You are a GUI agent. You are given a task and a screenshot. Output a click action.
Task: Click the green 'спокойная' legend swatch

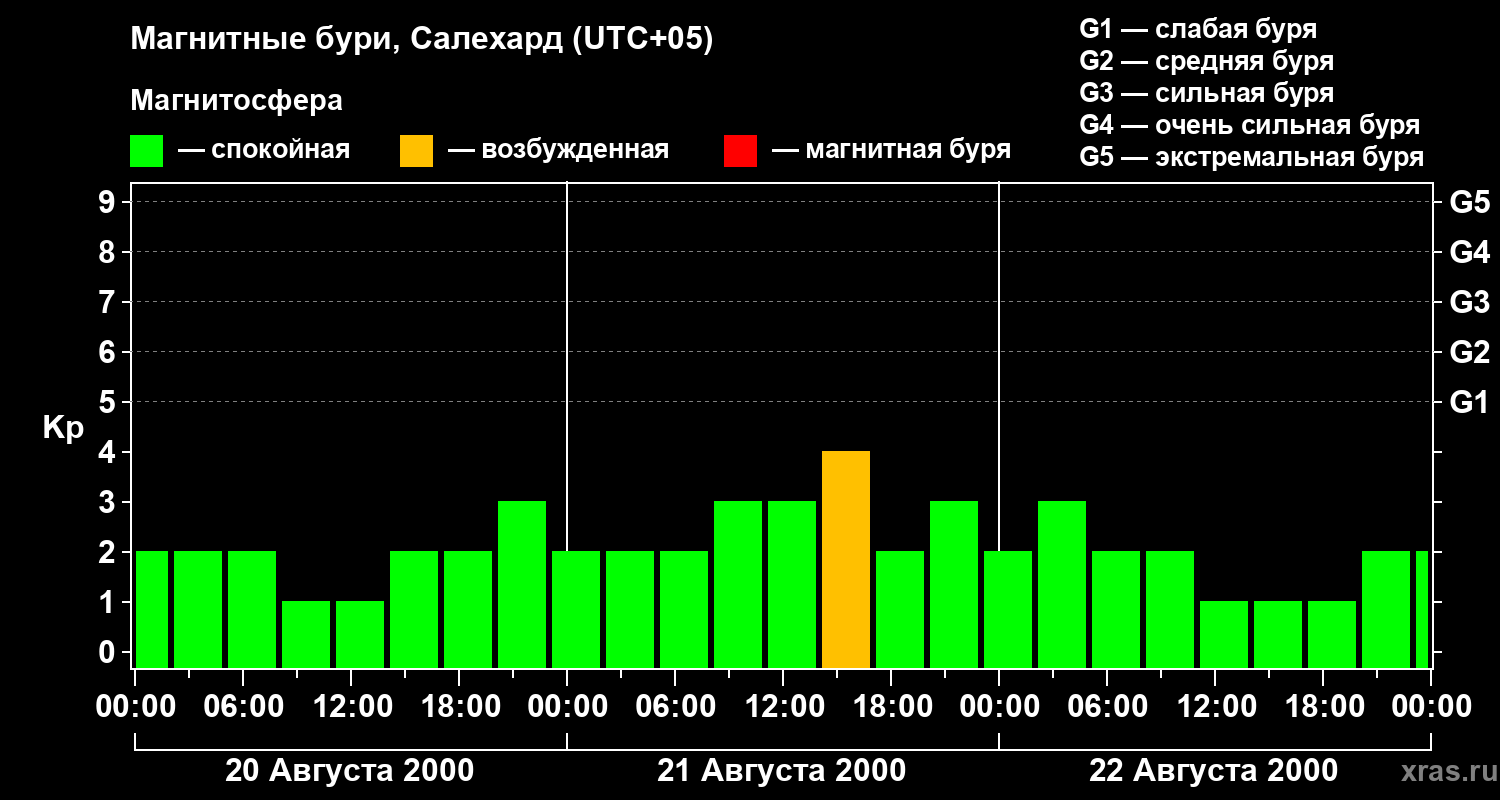point(146,151)
